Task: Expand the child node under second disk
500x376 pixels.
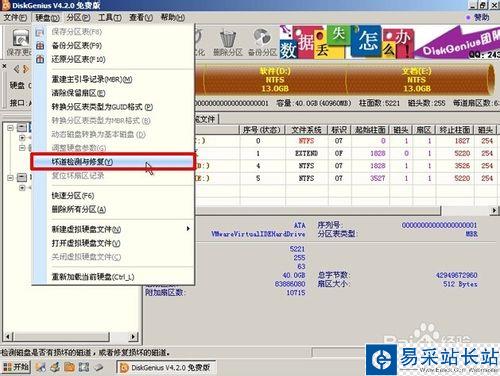Action: [x=22, y=188]
